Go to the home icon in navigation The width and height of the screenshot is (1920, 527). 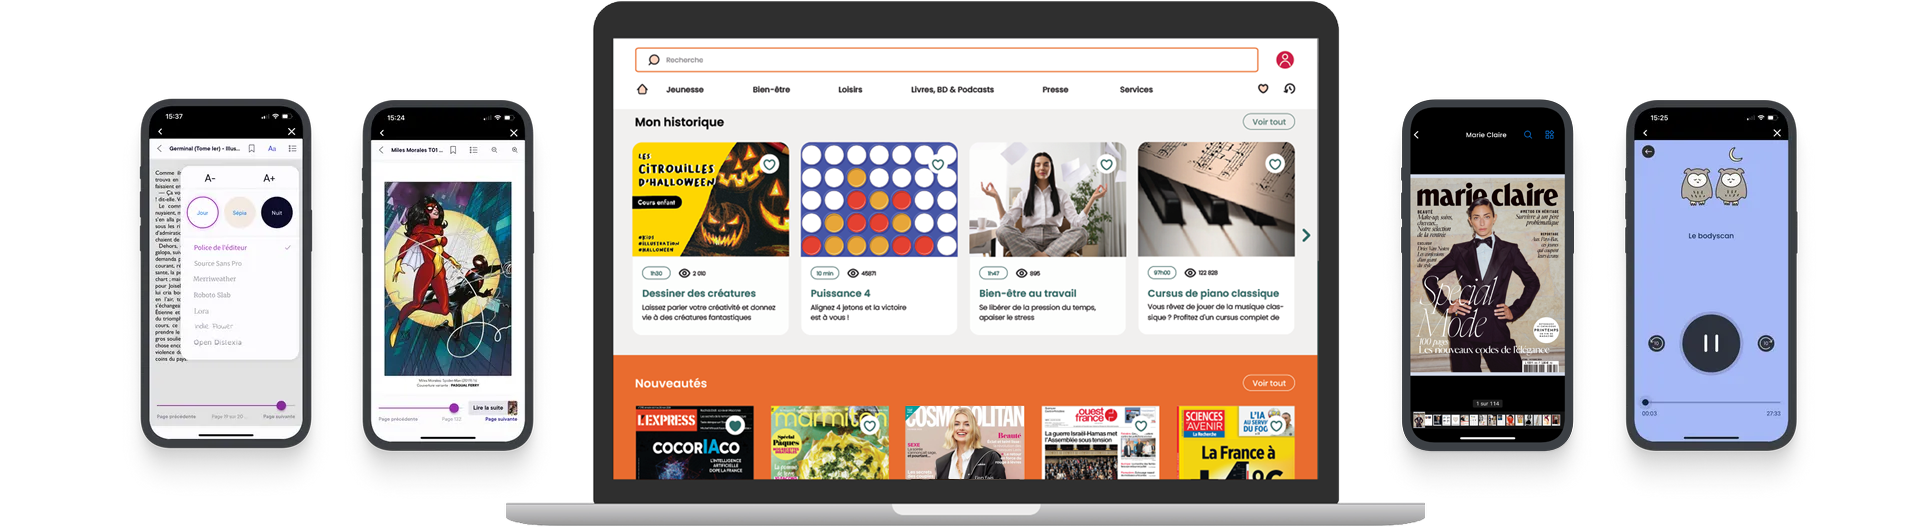tap(642, 89)
